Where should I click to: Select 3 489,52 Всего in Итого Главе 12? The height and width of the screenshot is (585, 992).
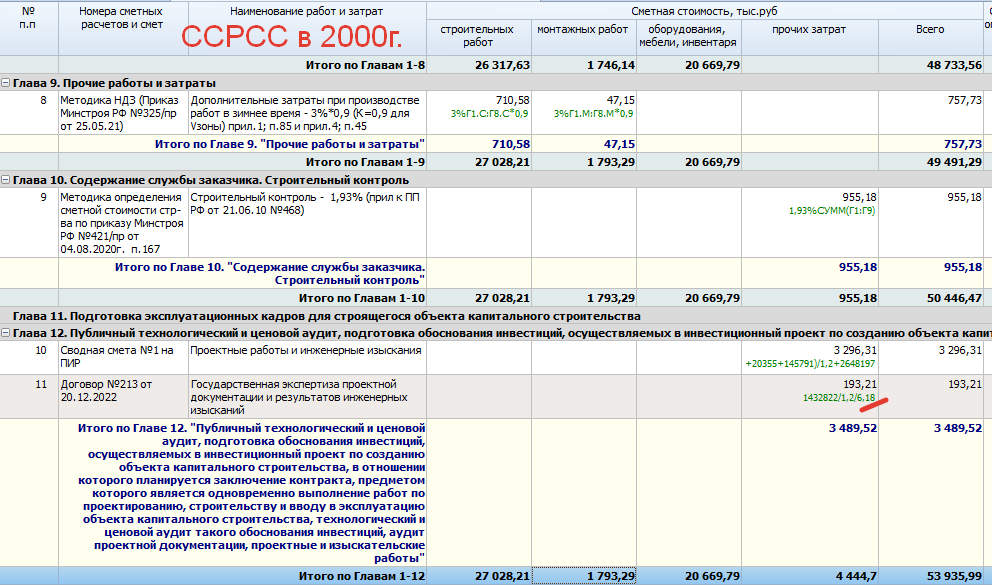[x=930, y=492]
